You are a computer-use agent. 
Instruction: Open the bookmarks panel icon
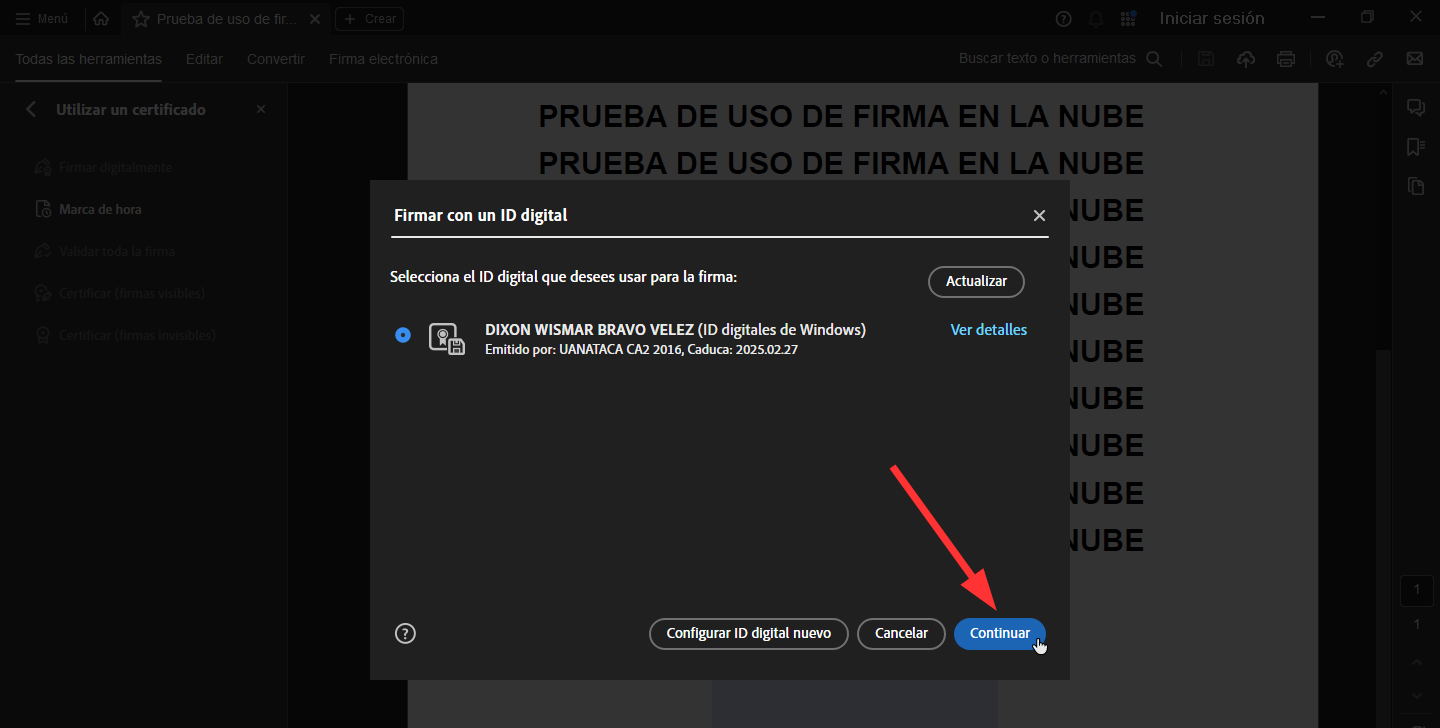click(1415, 147)
